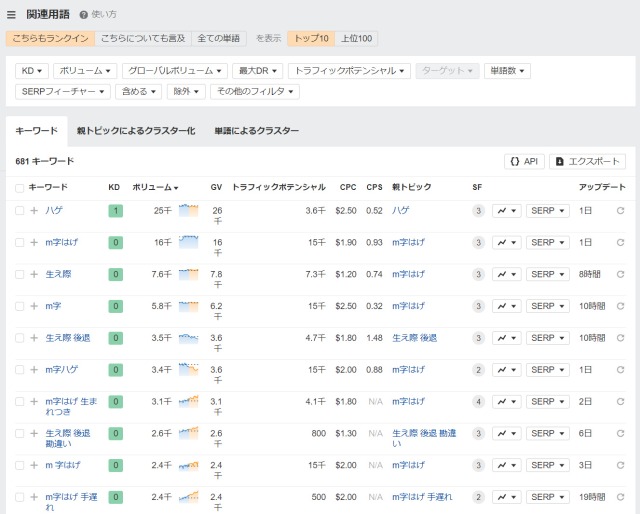Screen dimensions: 640x514
Task: Refresh the m字ハゲ row data
Action: pos(620,370)
